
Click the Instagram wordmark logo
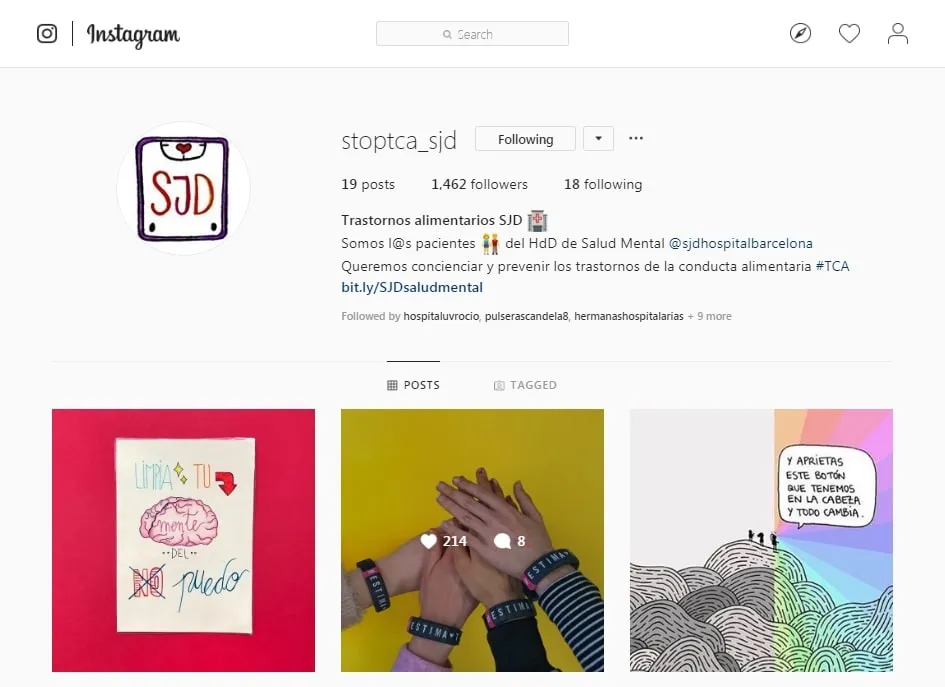(133, 35)
